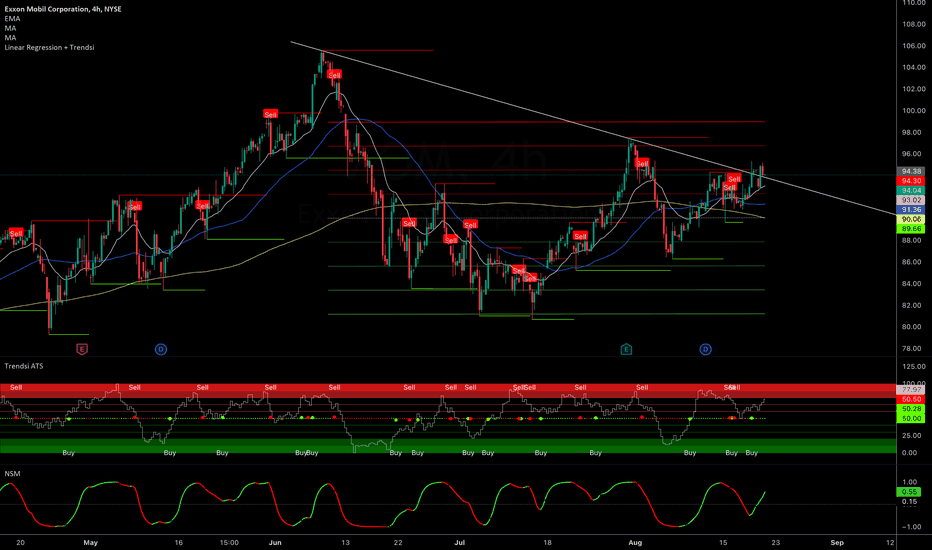Click the 106.00 price axis label
This screenshot has width=932, height=550.
click(914, 46)
